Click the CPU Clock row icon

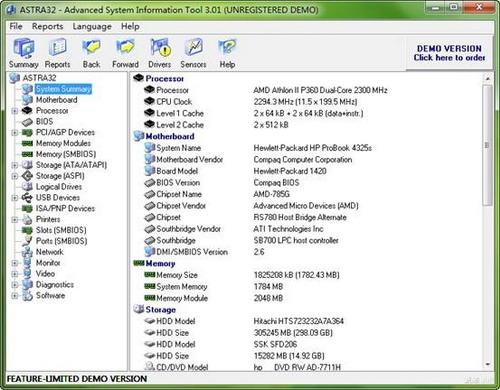pyautogui.click(x=149, y=101)
